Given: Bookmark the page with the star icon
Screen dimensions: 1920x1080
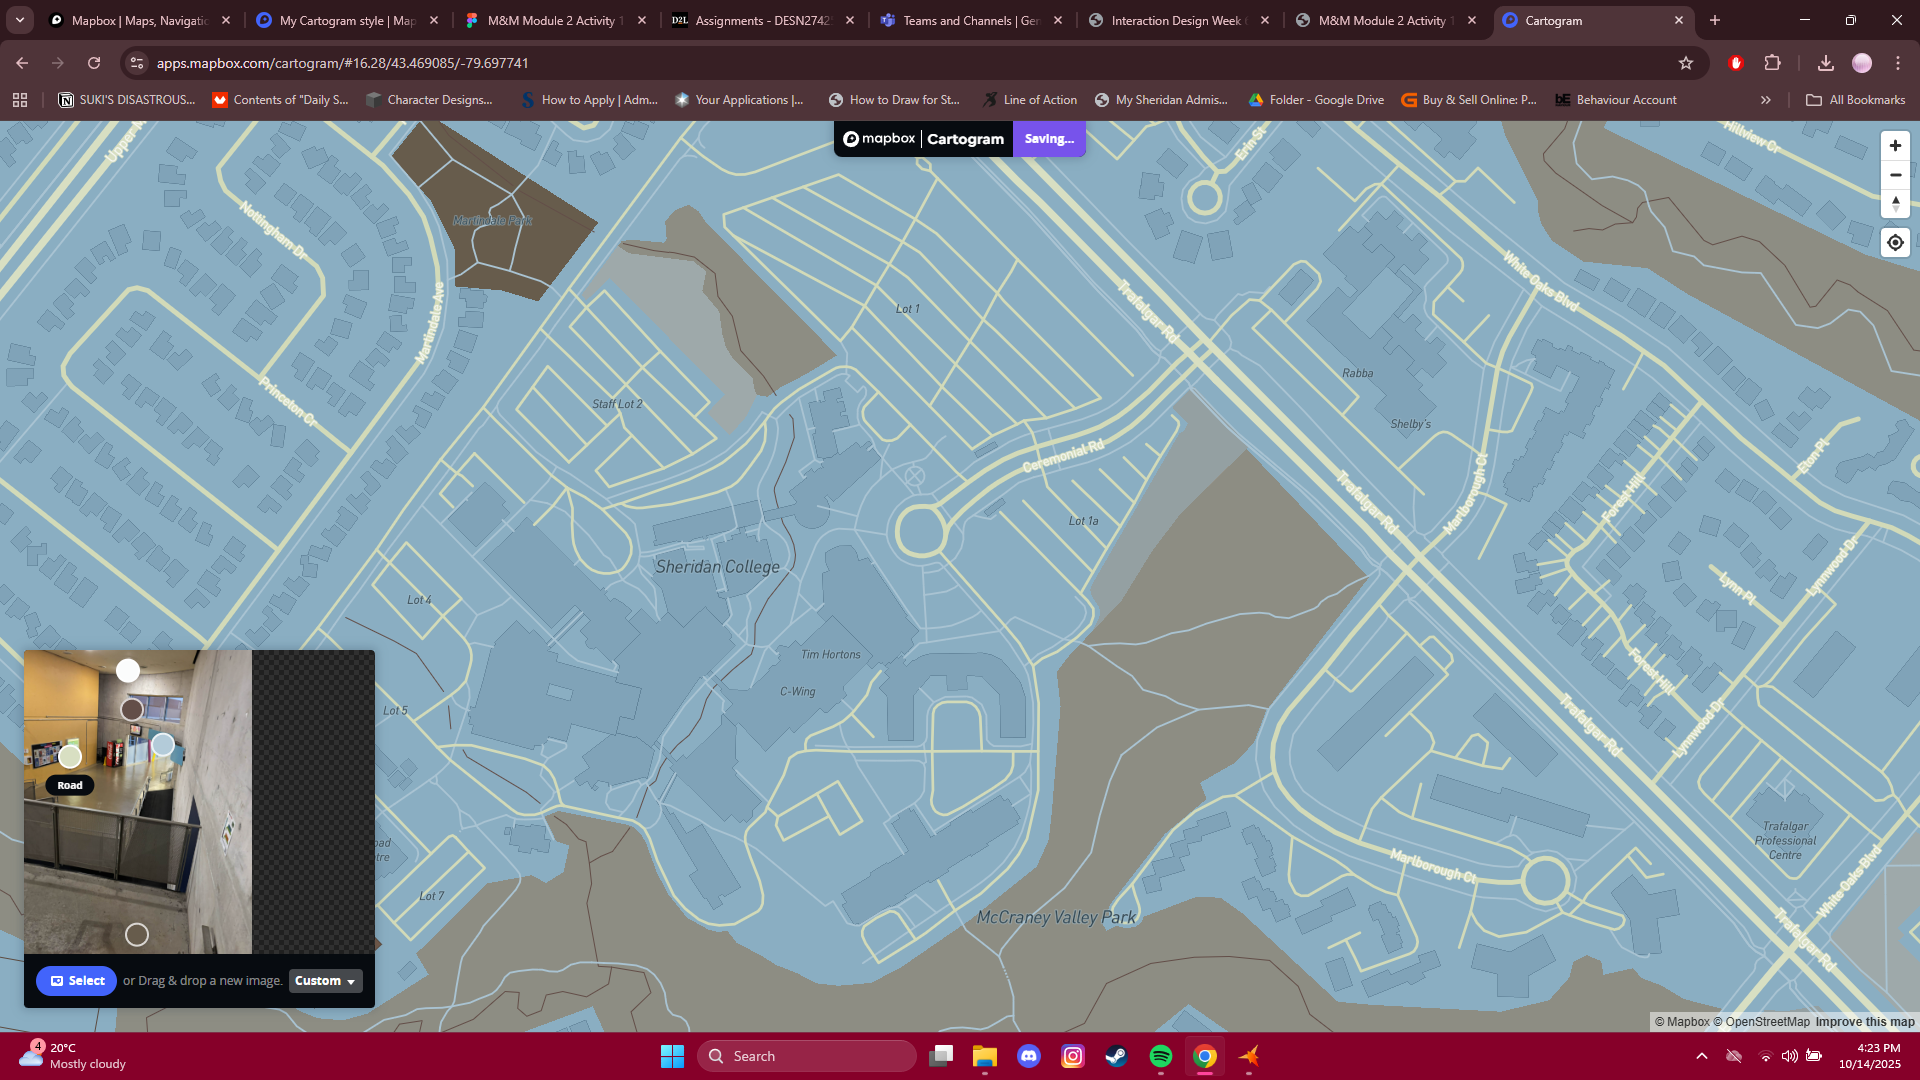Looking at the screenshot, I should click(1687, 62).
